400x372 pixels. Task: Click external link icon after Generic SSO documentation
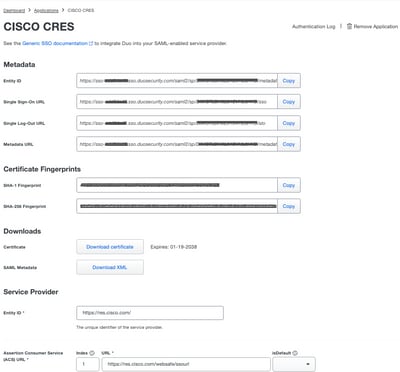click(91, 43)
